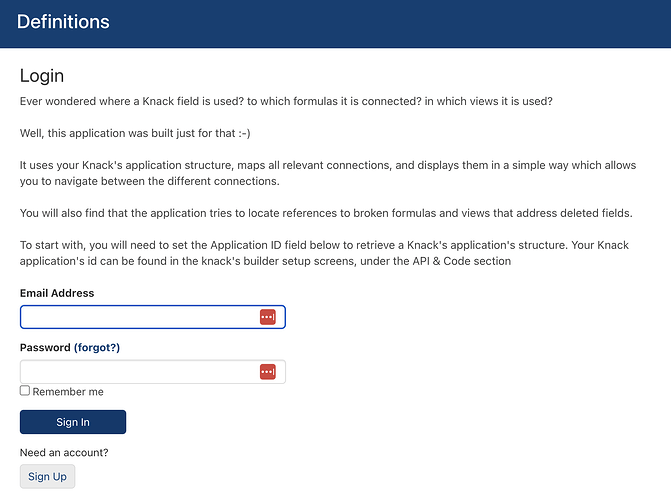The width and height of the screenshot is (671, 500).
Task: Click empty area of the blue header bar
Action: (x=385, y=24)
